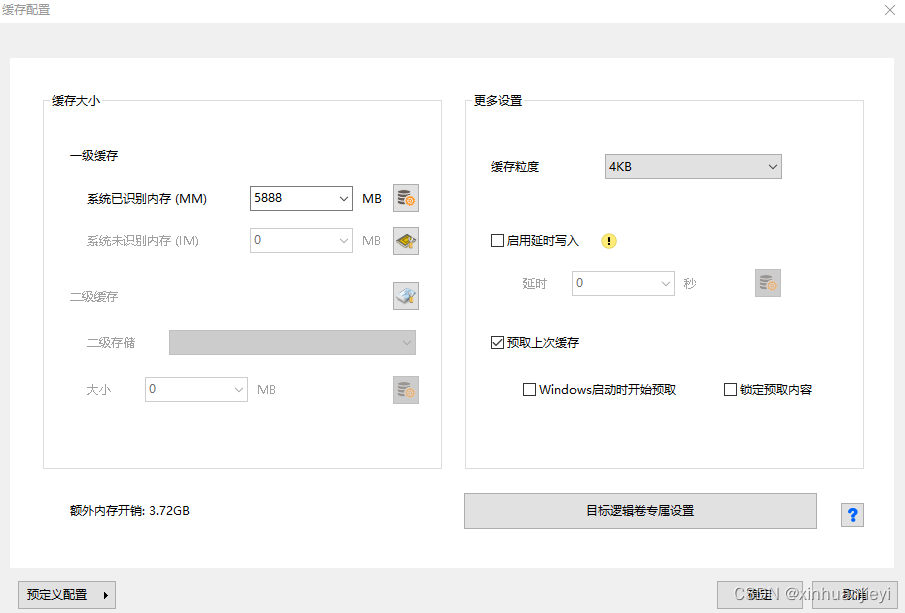Click the maximum memory icon beside 系统已识别内存

(x=406, y=199)
